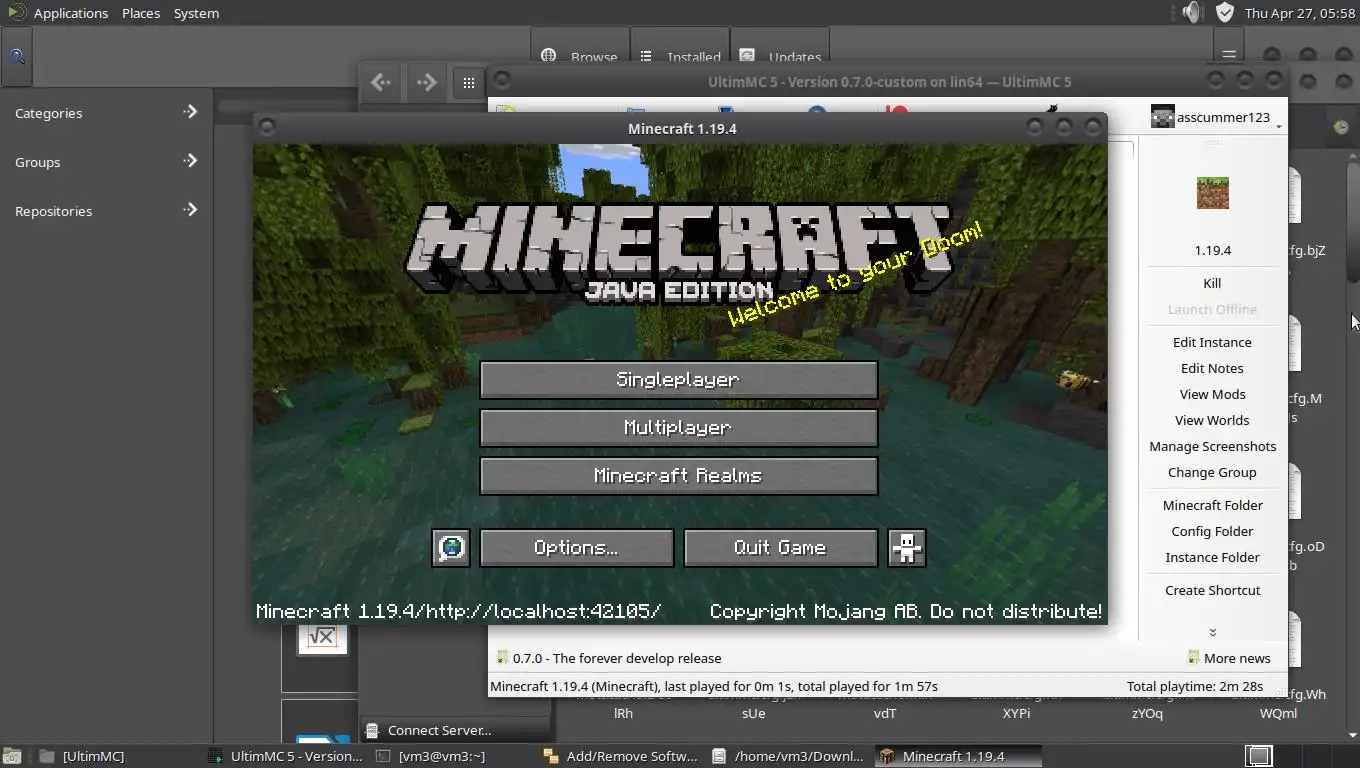Open Minecraft language settings globe icon
Viewport: 1360px width, 768px height.
point(451,548)
